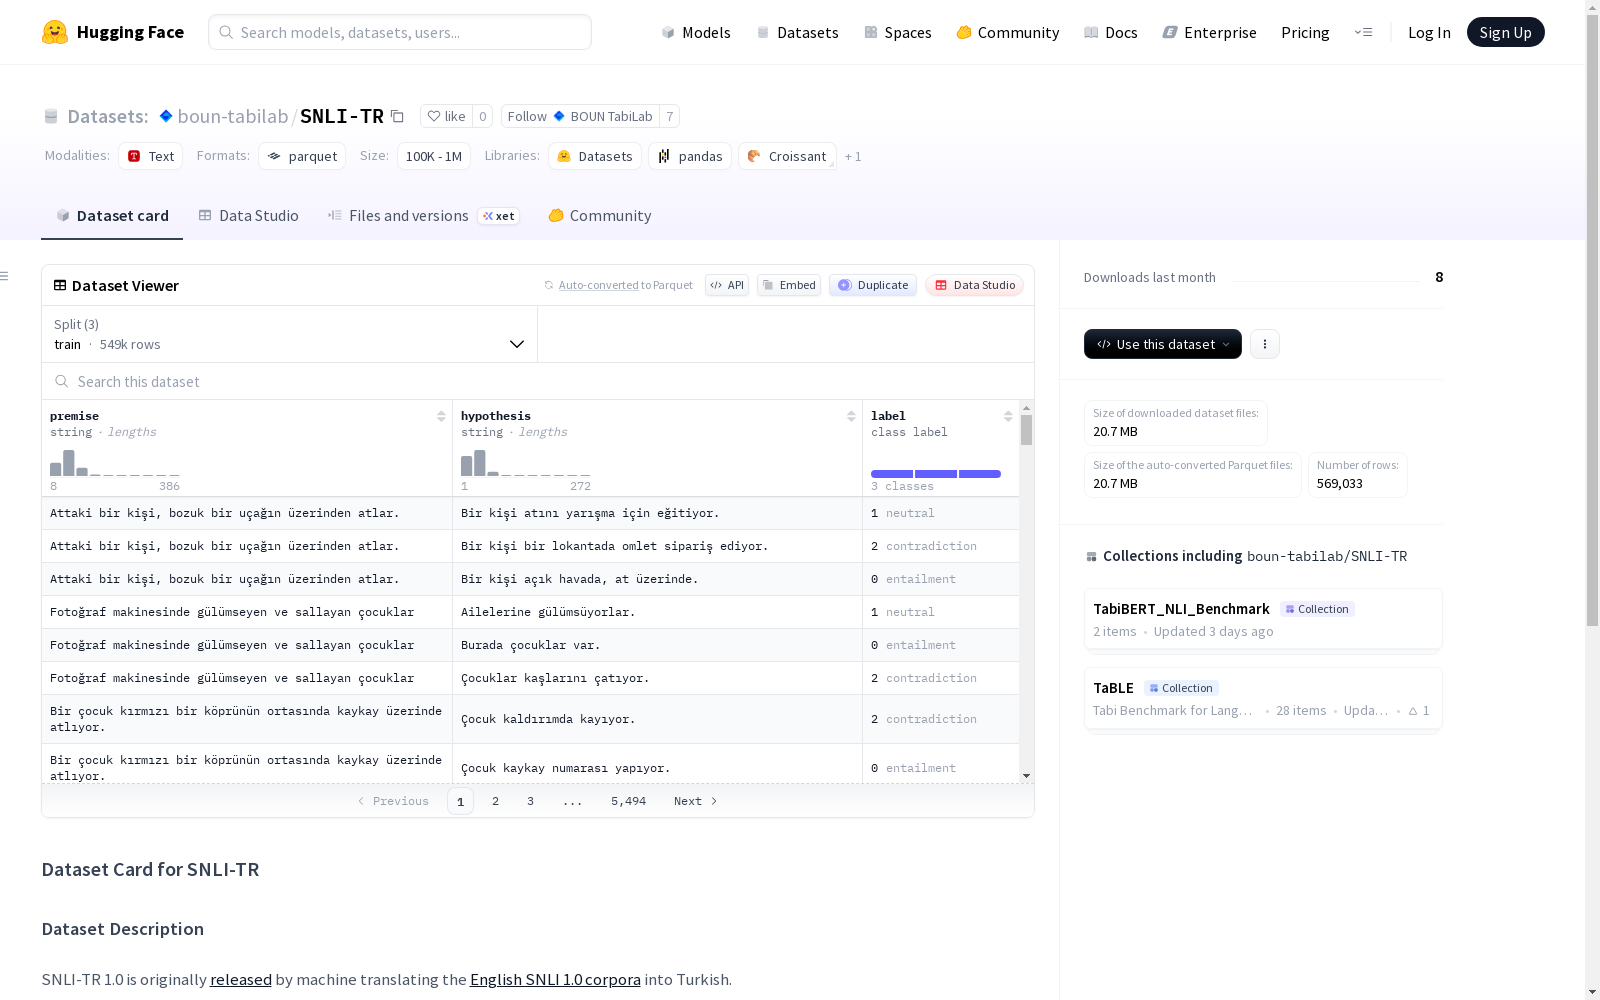Viewport: 1600px width, 1000px height.
Task: Open the Docs page
Action: [1111, 32]
